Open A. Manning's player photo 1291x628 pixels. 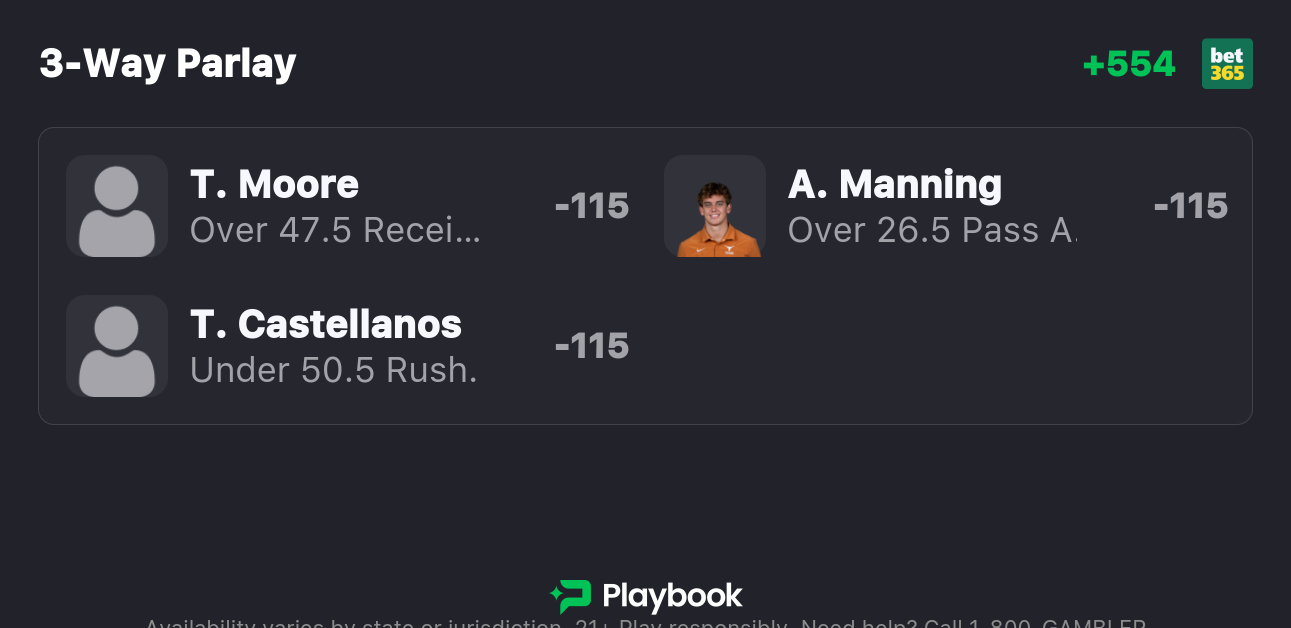pyautogui.click(x=715, y=206)
